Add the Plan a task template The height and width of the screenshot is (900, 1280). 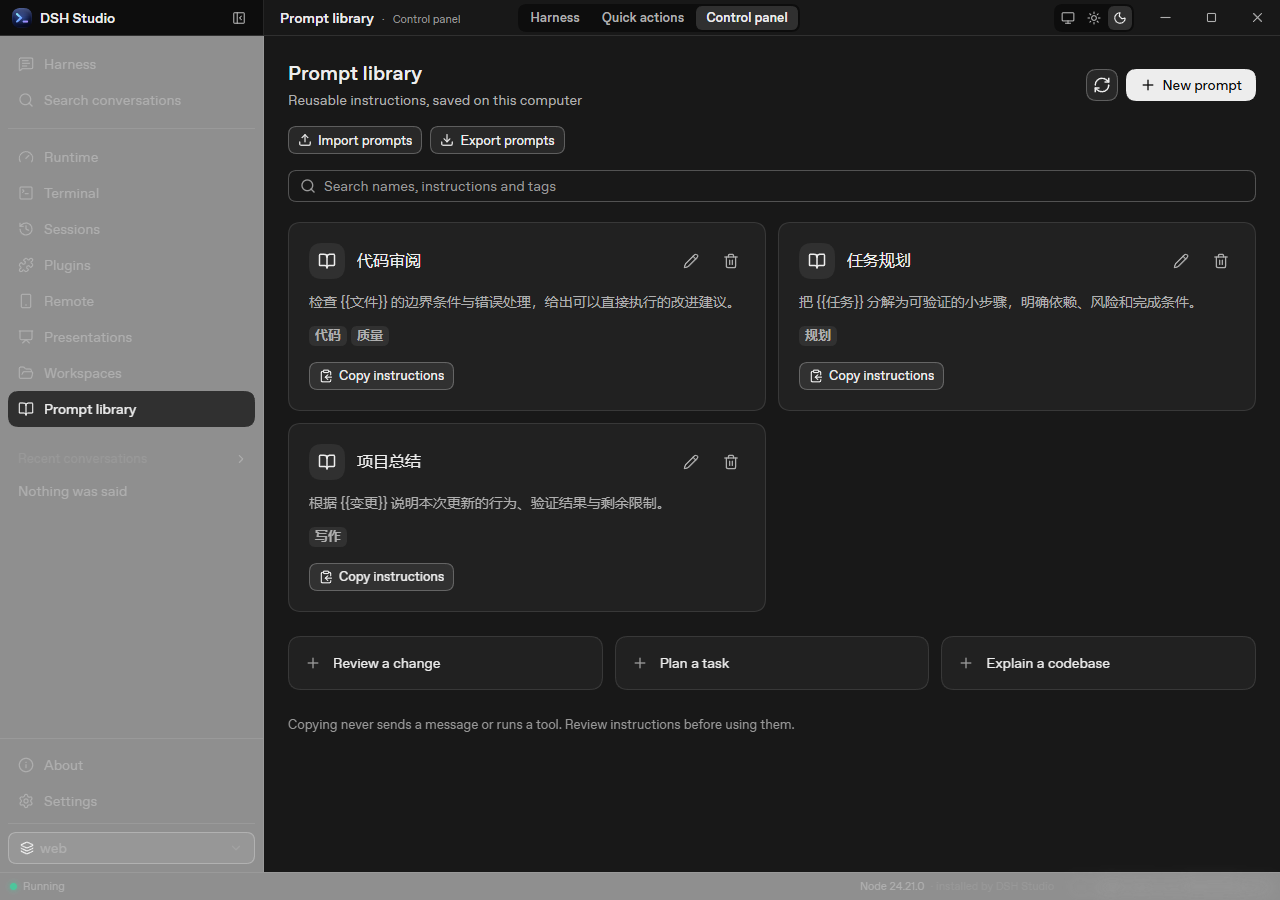click(x=772, y=663)
